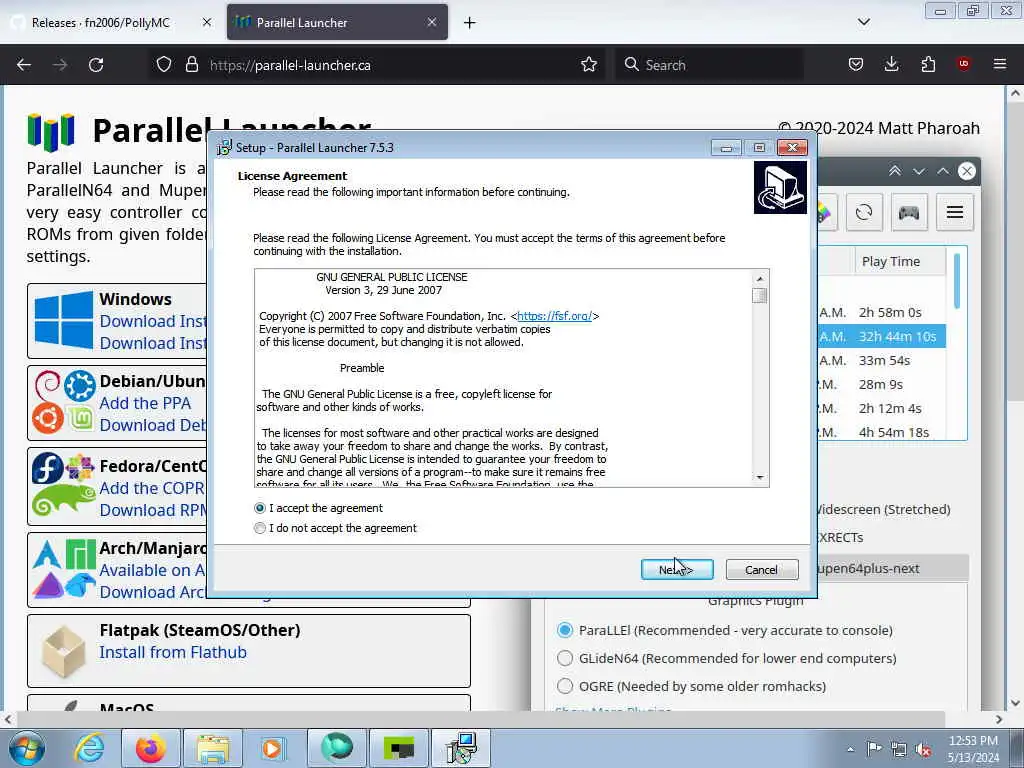The width and height of the screenshot is (1024, 768).
Task: Select the 4h 54m 18s play time row
Action: 882,432
